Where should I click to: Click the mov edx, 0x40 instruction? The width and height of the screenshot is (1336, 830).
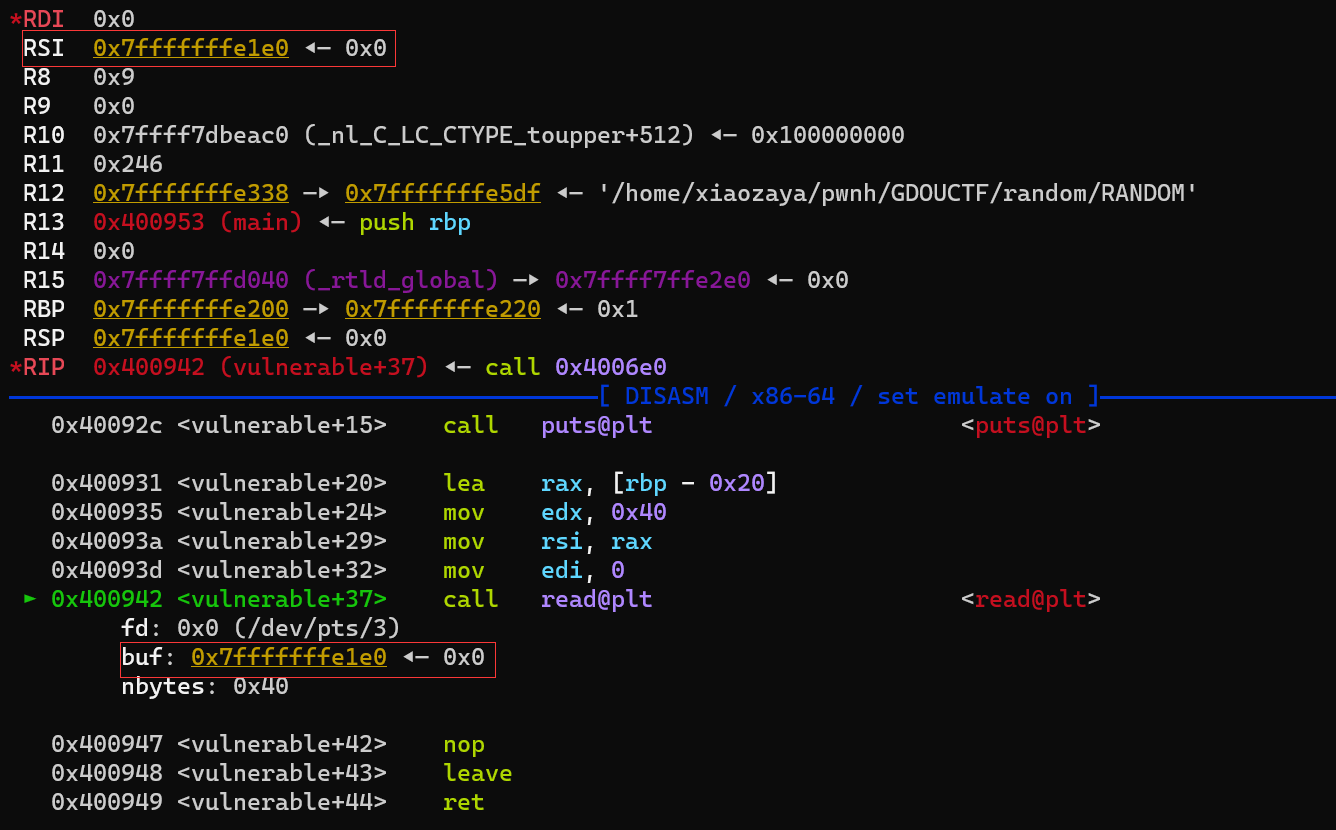(x=555, y=512)
